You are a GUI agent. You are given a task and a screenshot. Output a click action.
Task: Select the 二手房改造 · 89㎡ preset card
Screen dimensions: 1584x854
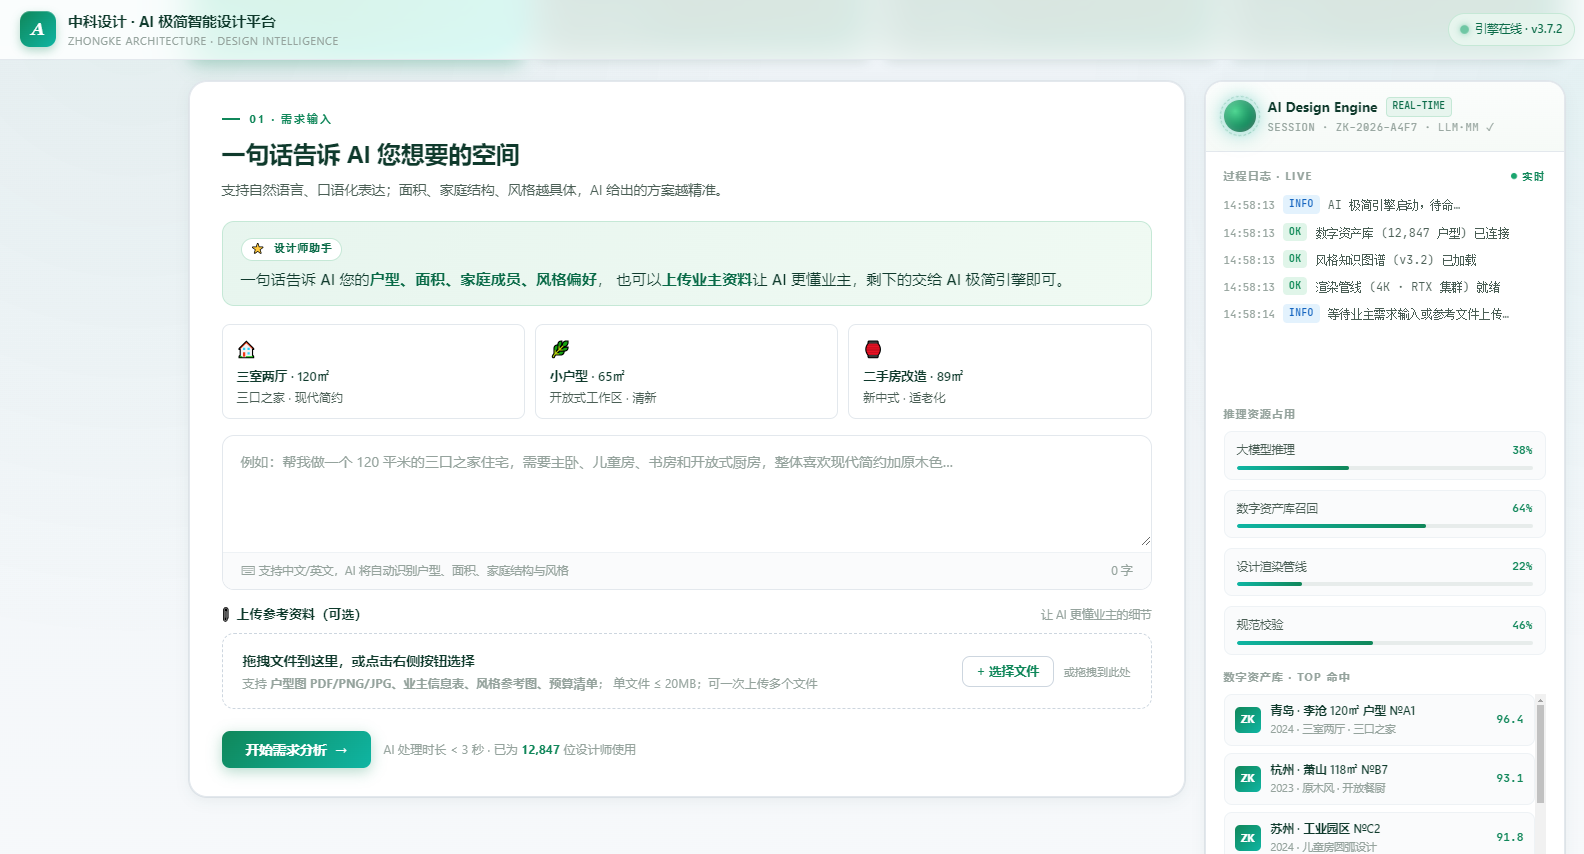coord(1000,372)
